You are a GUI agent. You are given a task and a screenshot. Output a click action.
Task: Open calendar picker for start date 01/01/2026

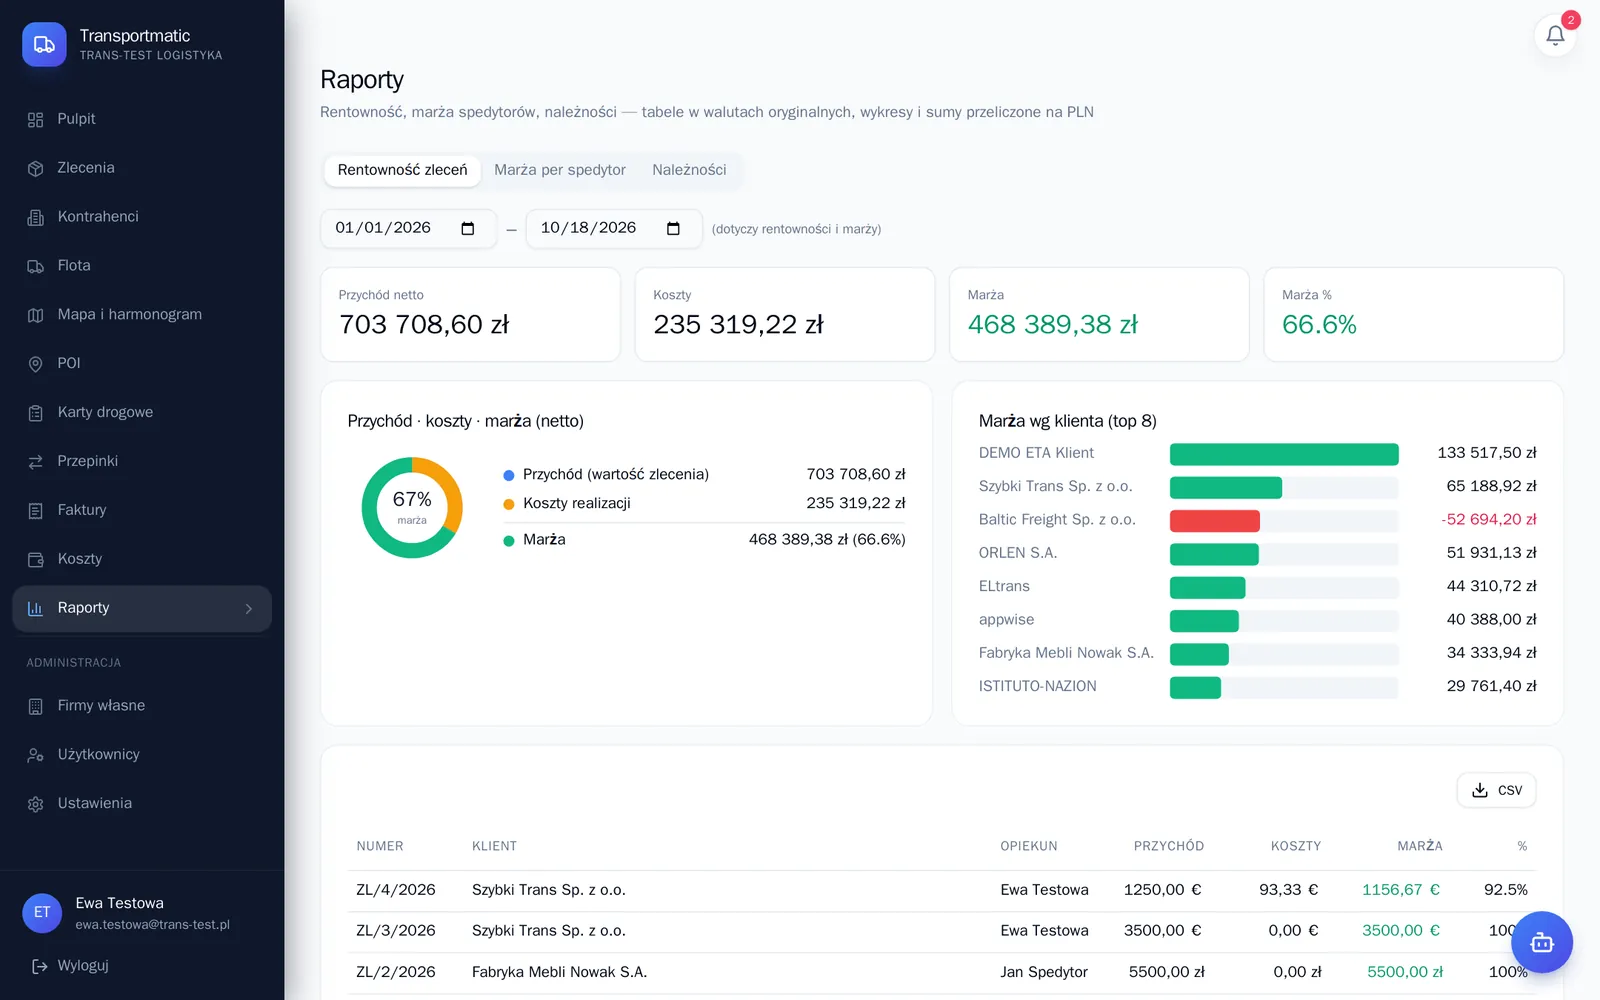(x=467, y=229)
